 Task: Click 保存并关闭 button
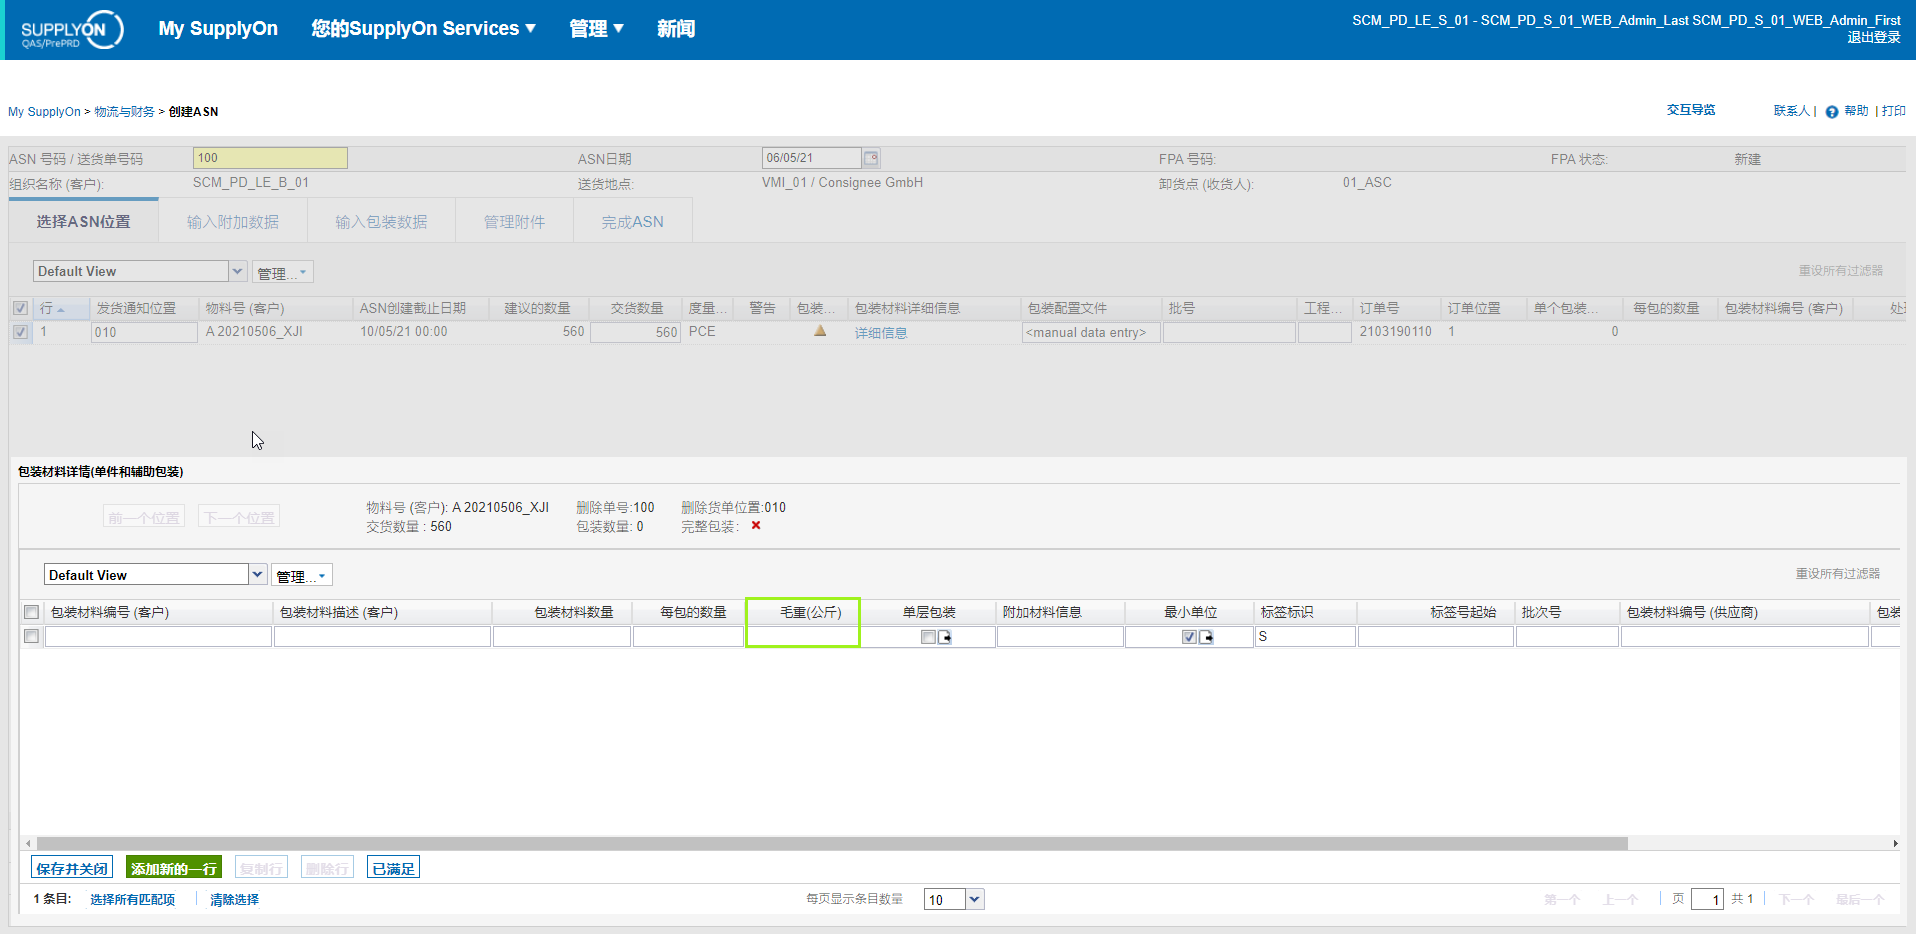(72, 868)
